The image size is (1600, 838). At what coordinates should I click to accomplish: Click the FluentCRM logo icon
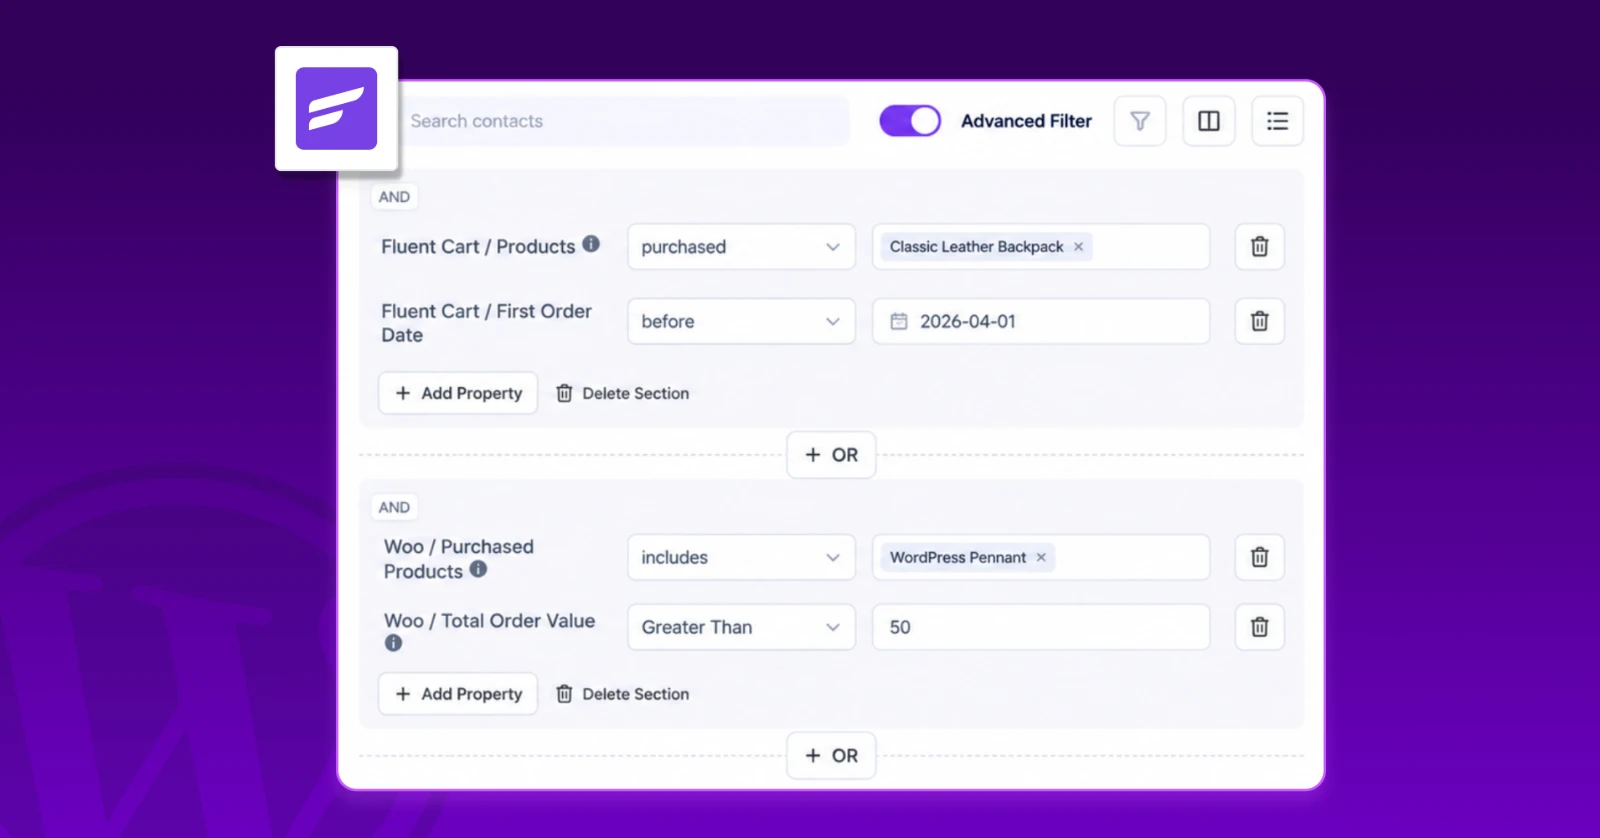(336, 108)
